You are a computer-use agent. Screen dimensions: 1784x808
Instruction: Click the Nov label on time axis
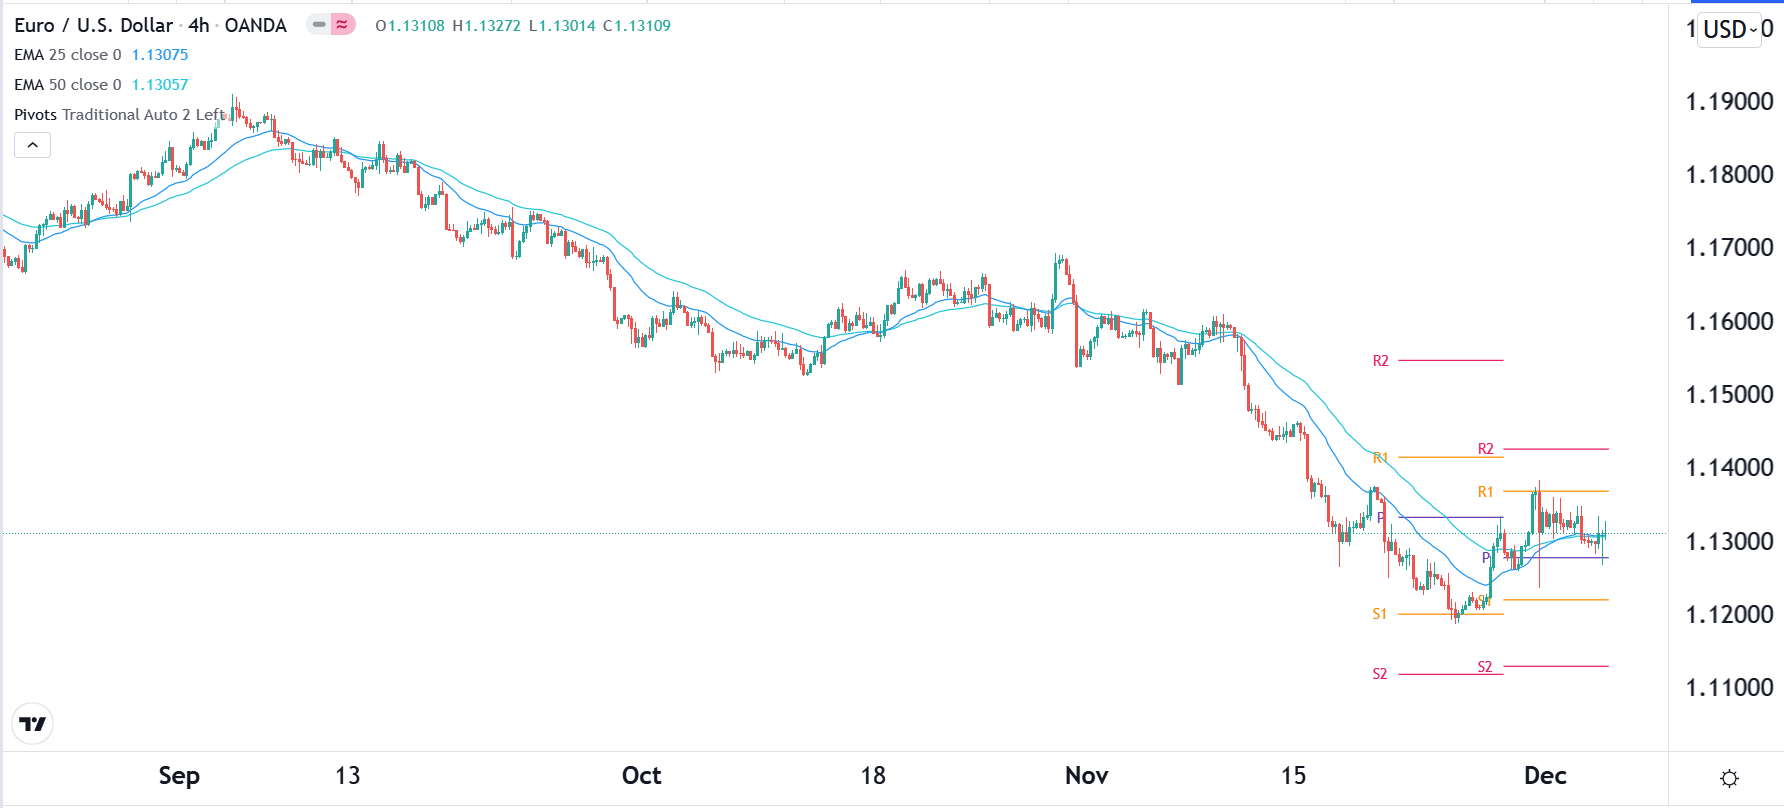[1086, 776]
